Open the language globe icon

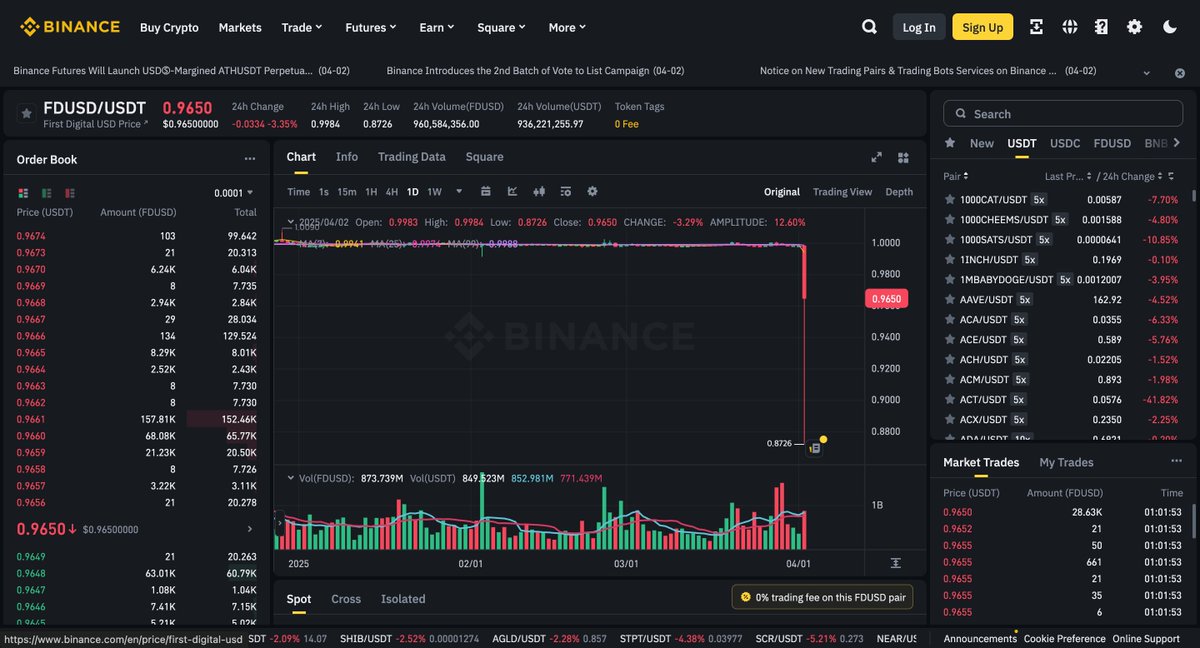1069,27
